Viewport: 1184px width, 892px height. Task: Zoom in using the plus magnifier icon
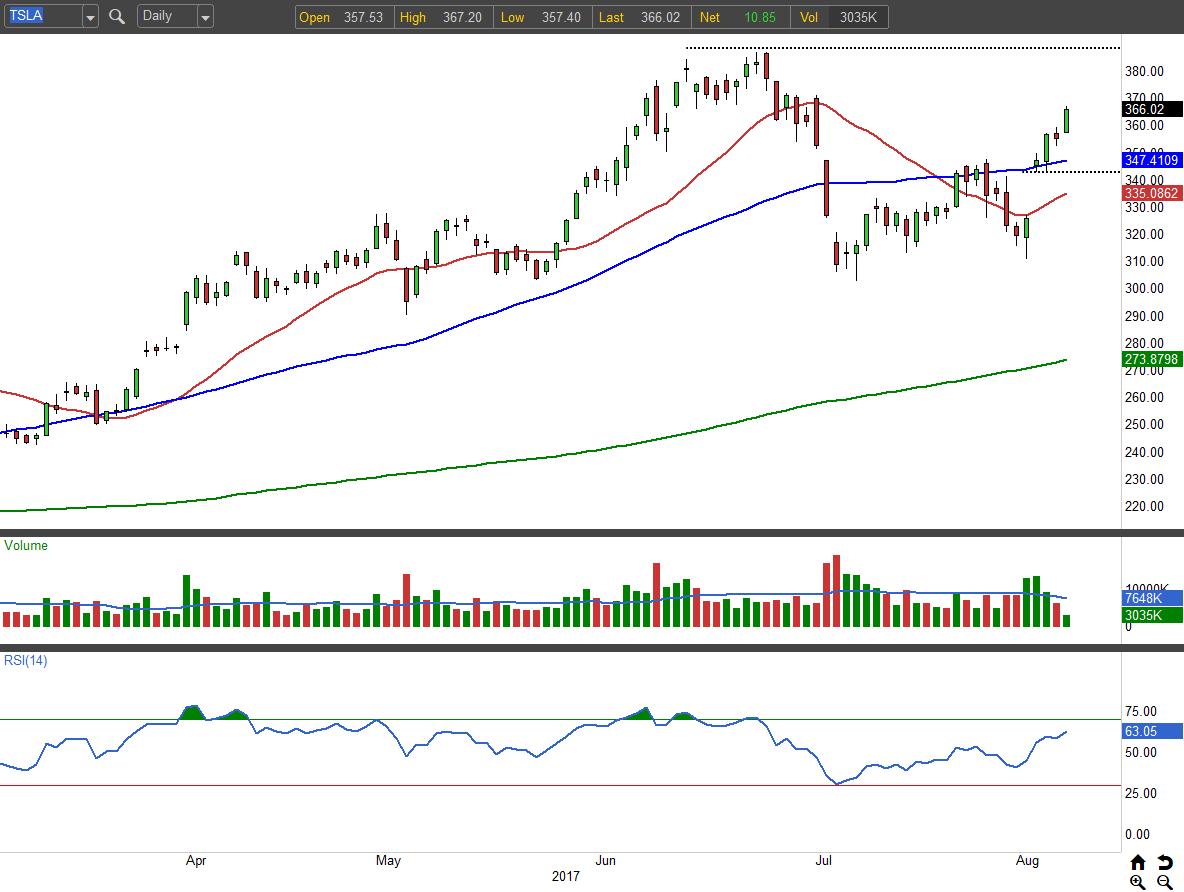point(1138,882)
